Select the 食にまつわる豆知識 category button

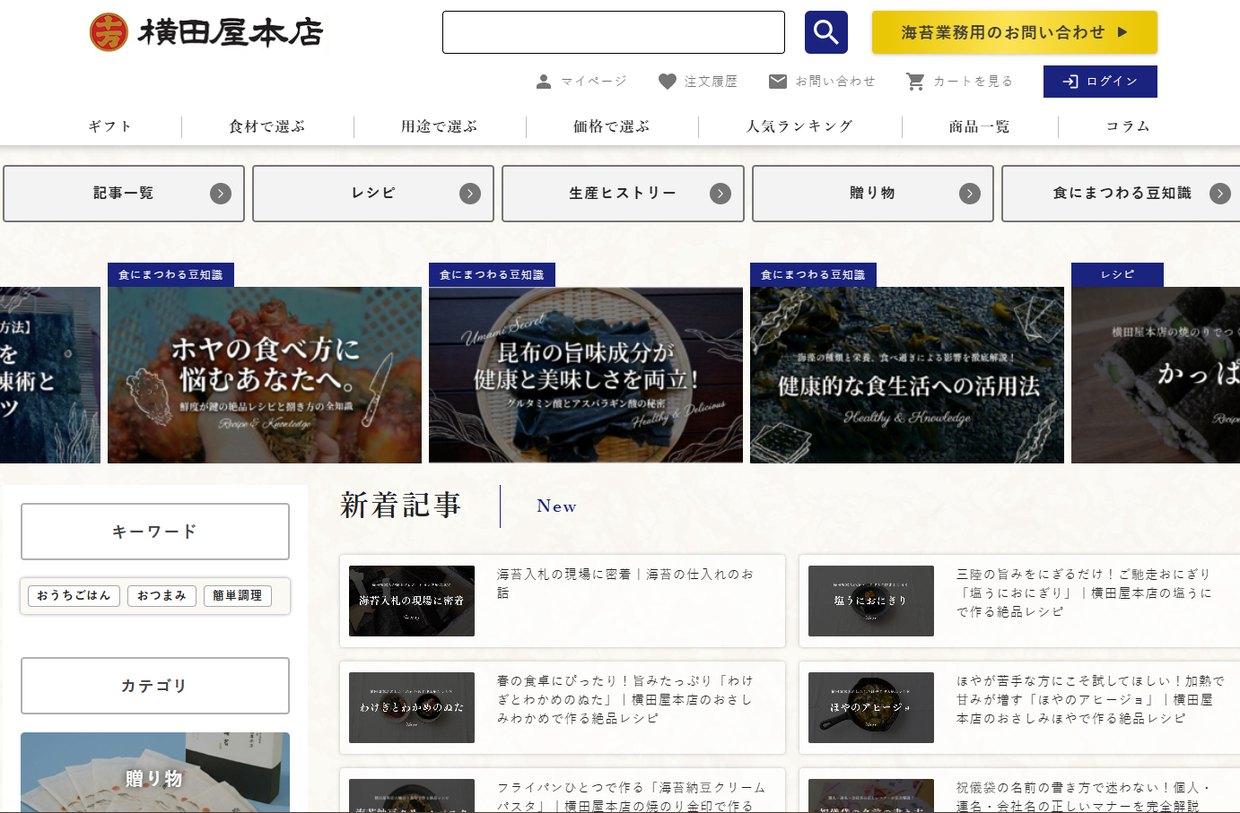(x=1121, y=194)
